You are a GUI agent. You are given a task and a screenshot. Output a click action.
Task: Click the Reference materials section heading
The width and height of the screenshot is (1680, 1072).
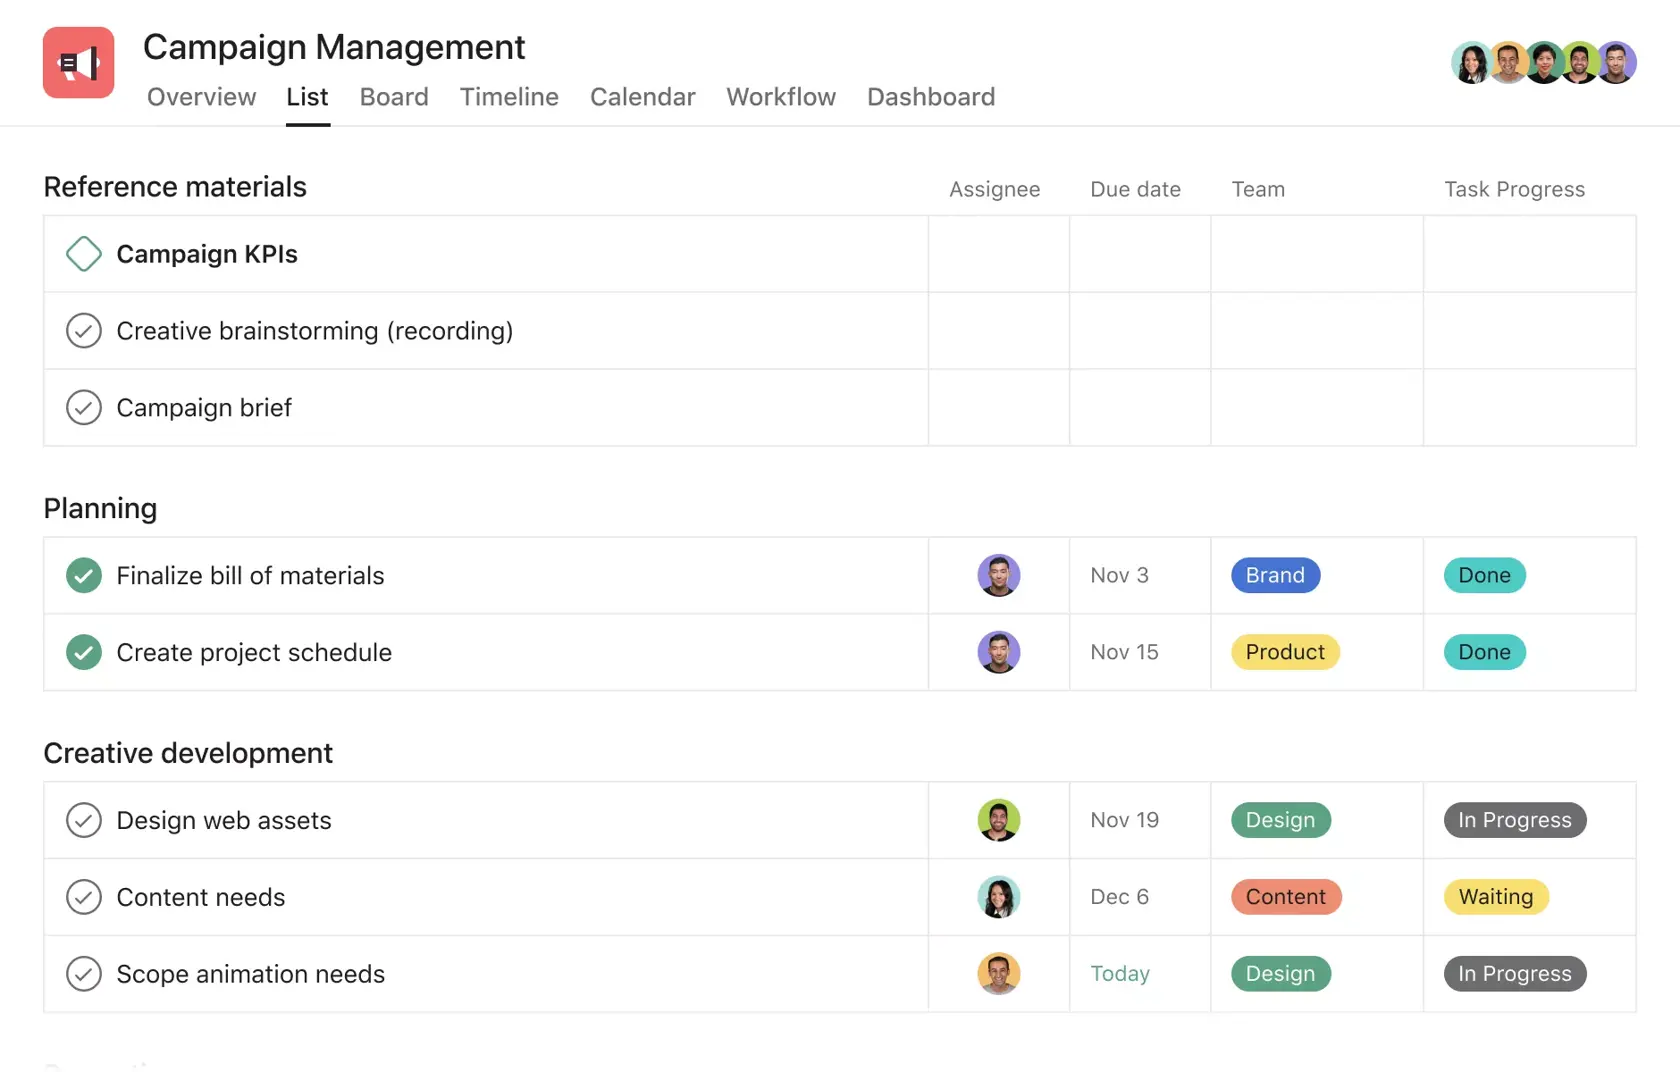(x=175, y=187)
